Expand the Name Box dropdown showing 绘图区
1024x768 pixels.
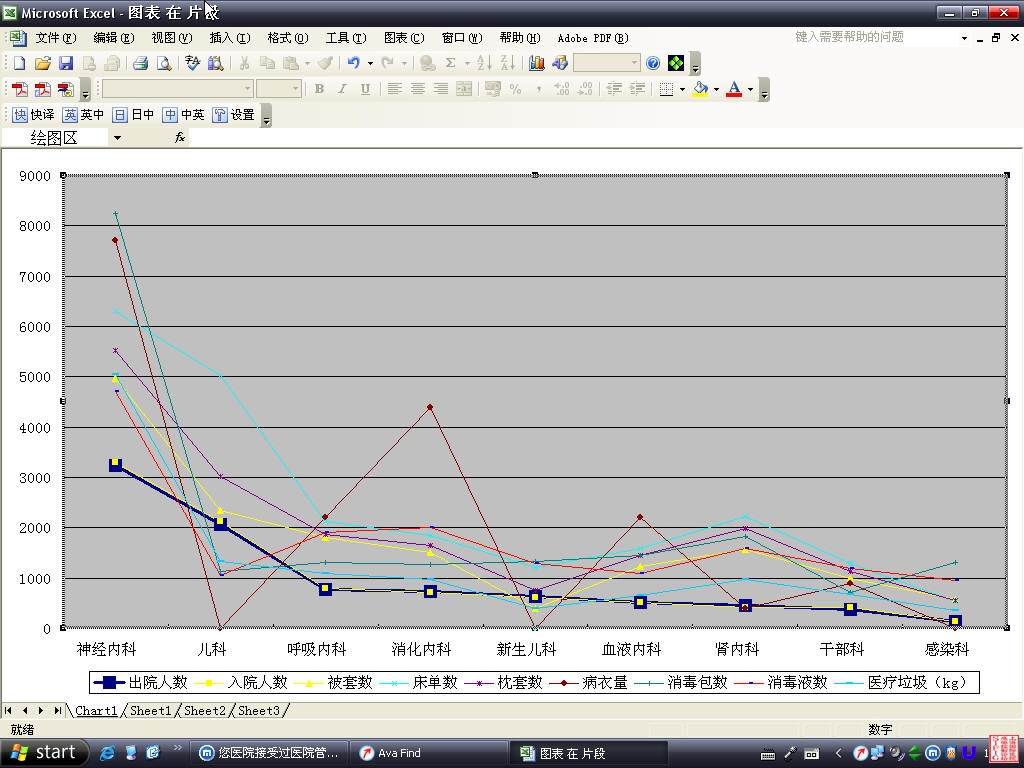click(x=117, y=138)
